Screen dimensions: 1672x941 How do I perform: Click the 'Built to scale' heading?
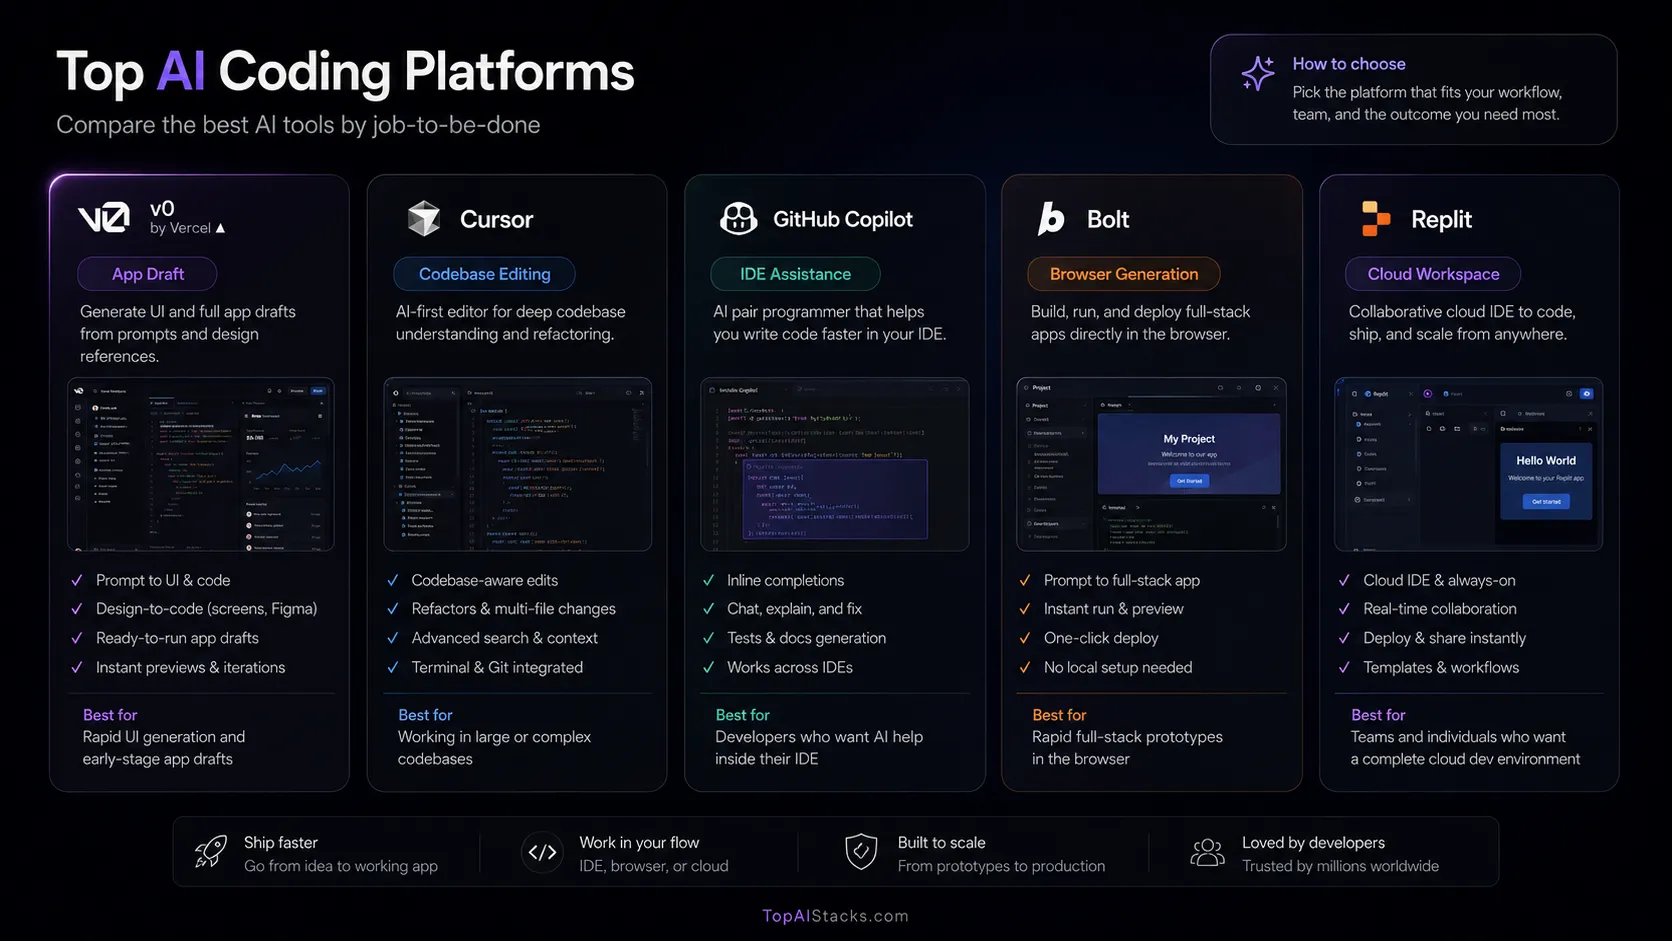(941, 843)
